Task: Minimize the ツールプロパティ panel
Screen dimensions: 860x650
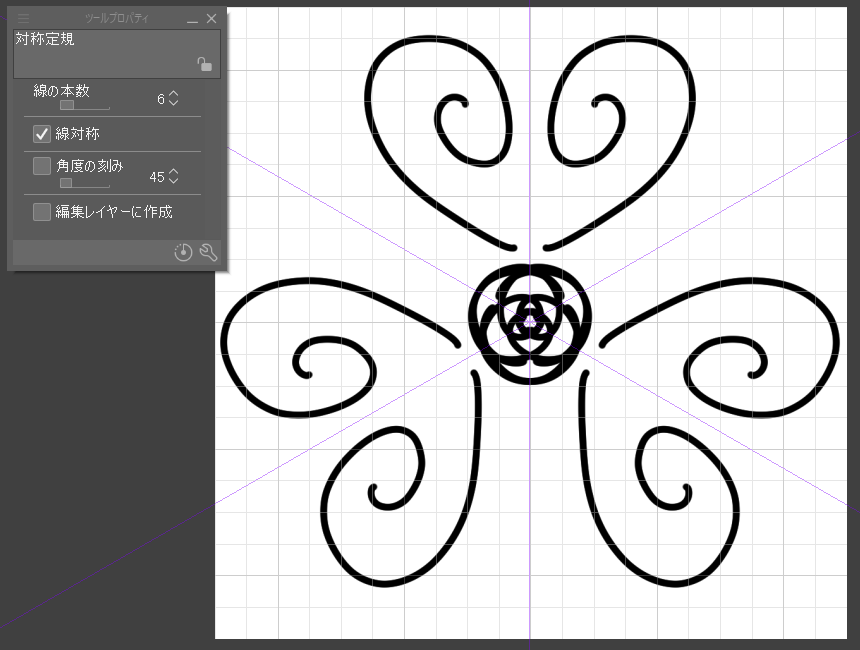Action: (x=192, y=19)
